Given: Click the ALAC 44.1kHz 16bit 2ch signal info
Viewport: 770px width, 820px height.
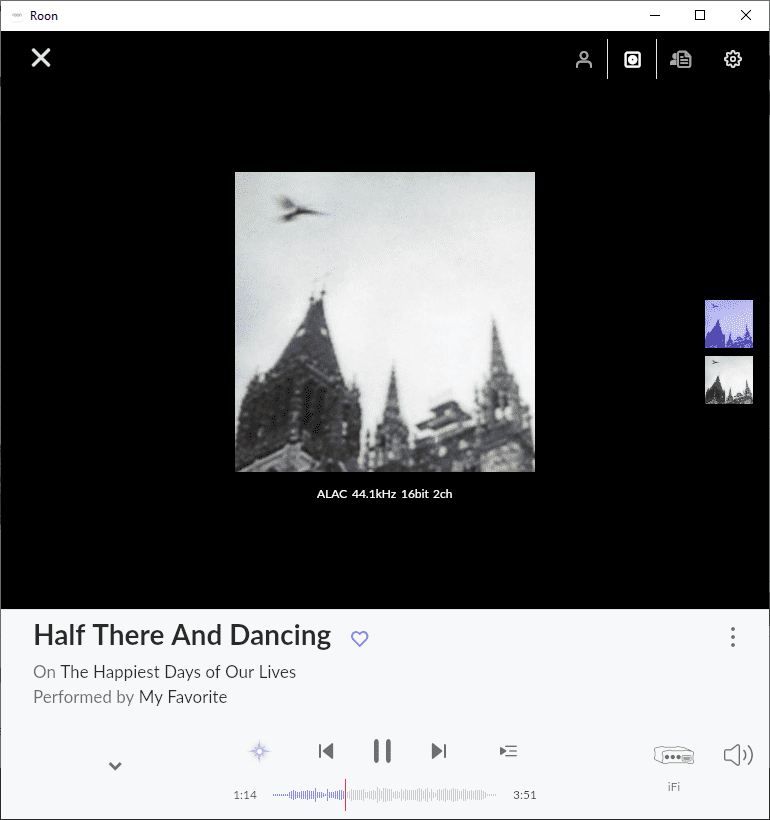Looking at the screenshot, I should coord(384,494).
